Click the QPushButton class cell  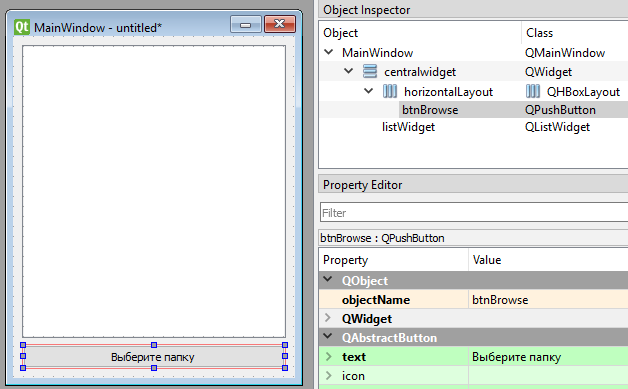pos(560,110)
